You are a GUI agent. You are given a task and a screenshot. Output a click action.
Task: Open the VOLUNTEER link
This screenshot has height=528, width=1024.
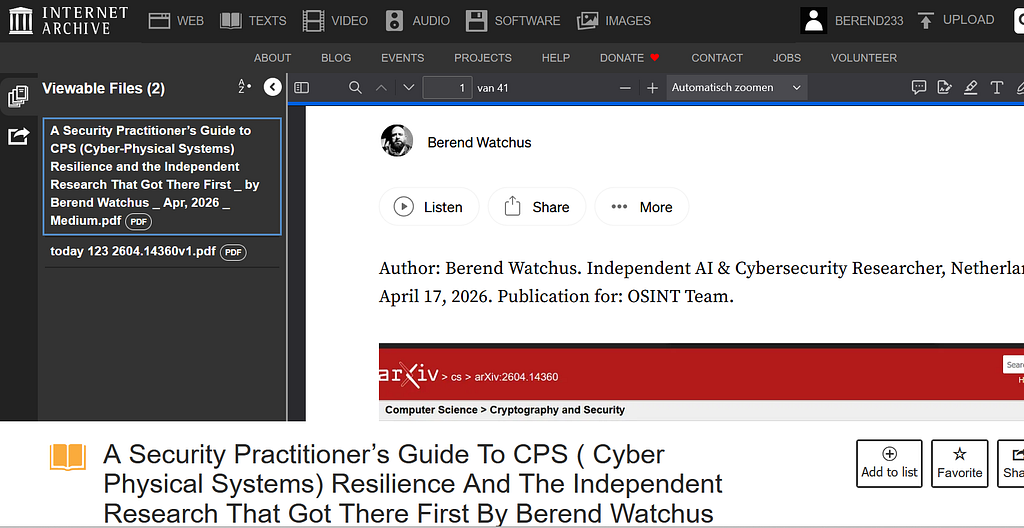(x=864, y=58)
